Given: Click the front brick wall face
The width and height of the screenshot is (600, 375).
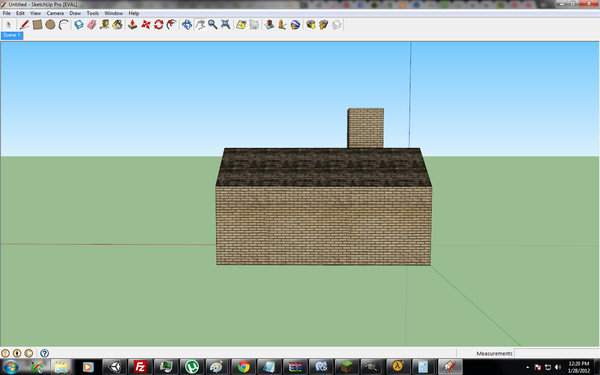Looking at the screenshot, I should 323,226.
